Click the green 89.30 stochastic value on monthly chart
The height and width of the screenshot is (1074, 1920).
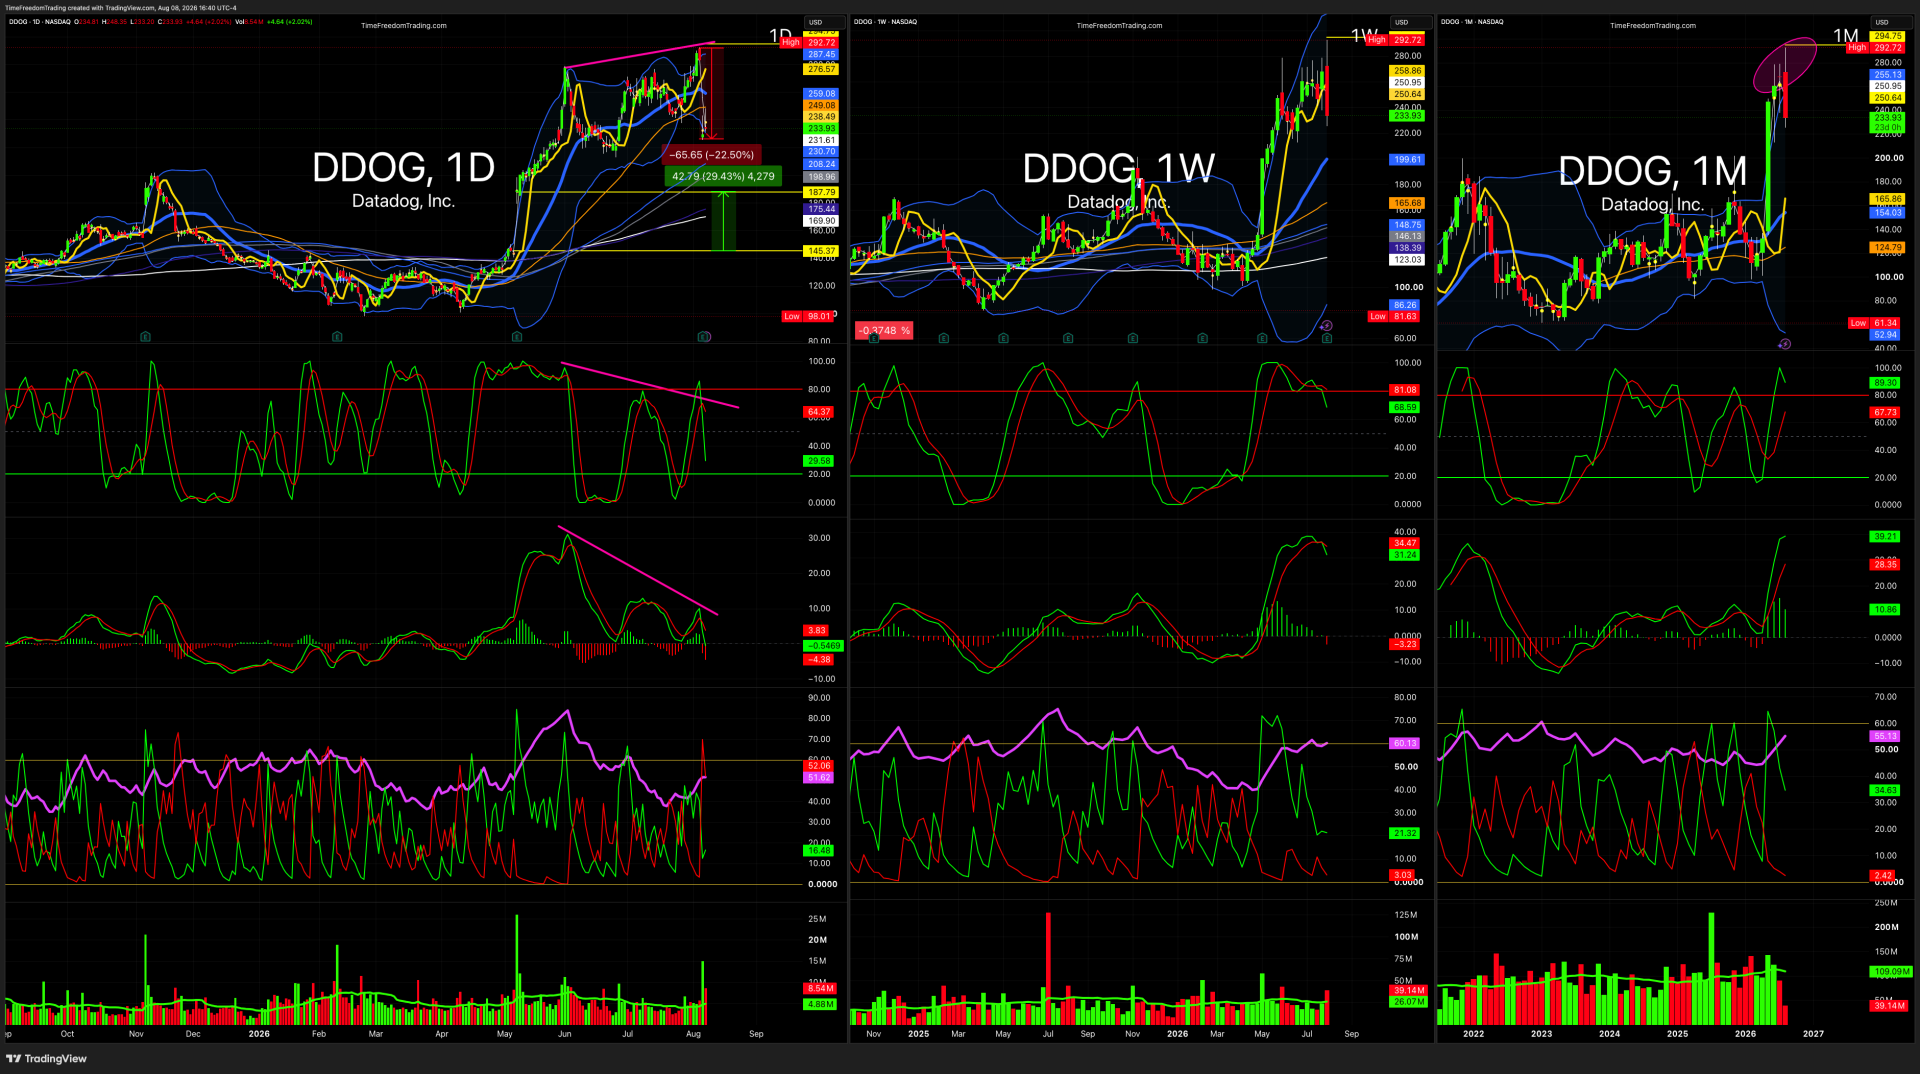(1885, 383)
